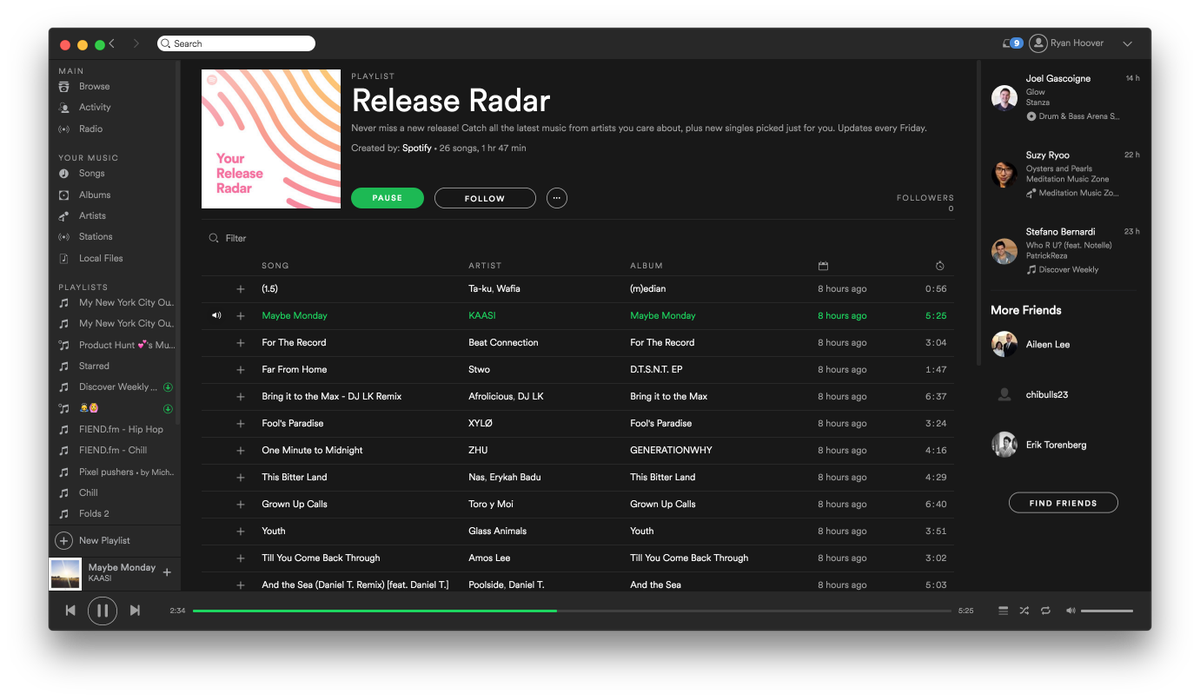This screenshot has height=700, width=1200.
Task: Adjust the volume slider
Action: [1107, 610]
